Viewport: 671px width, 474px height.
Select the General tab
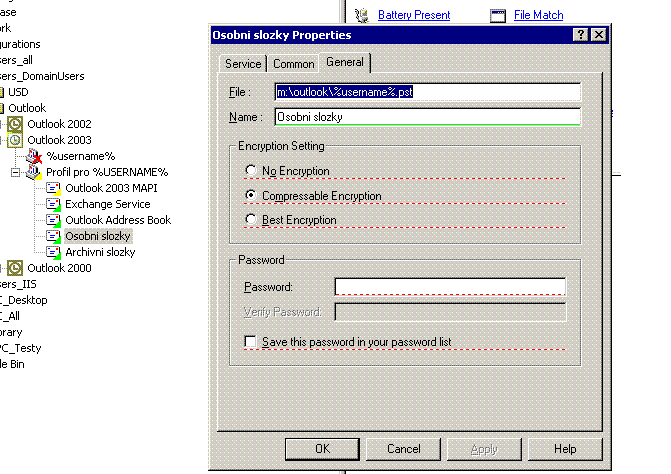click(x=345, y=62)
